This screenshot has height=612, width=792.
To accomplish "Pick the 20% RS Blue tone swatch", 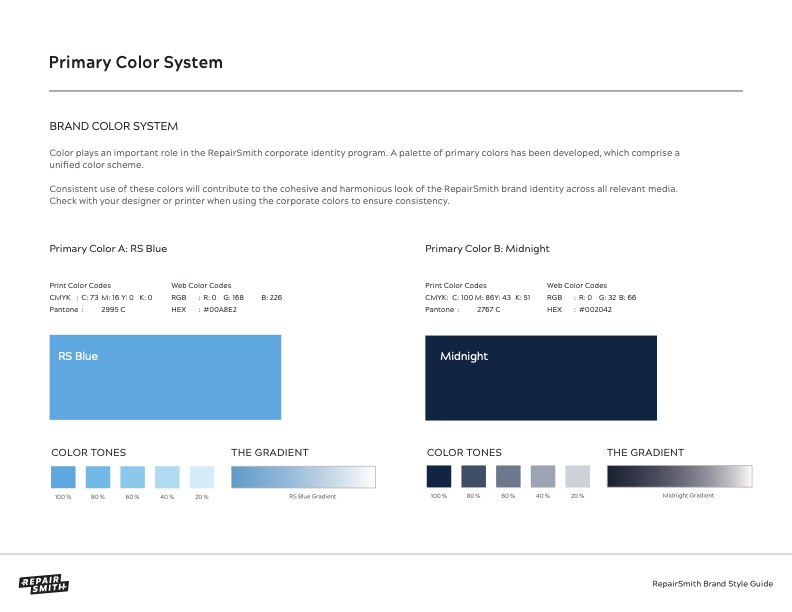I will [201, 476].
